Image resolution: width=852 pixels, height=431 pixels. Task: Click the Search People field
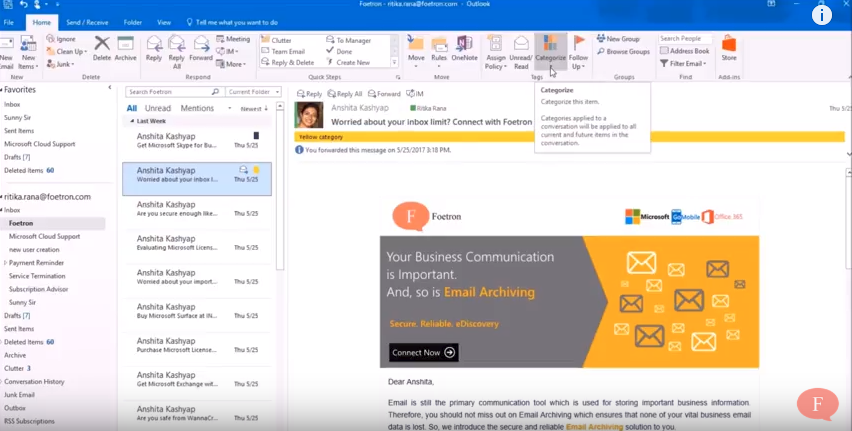(686, 39)
